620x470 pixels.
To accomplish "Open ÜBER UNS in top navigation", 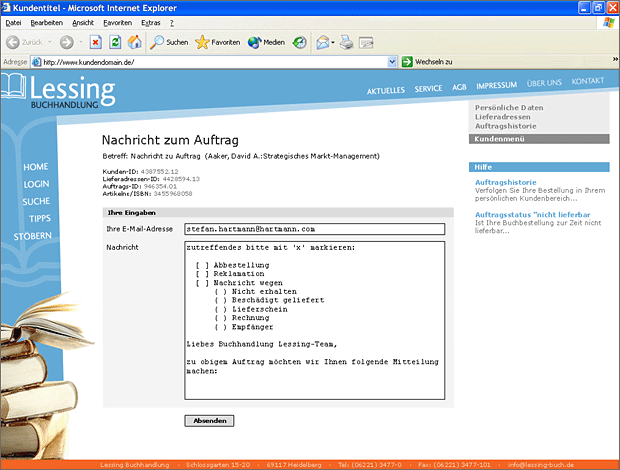I will point(544,83).
